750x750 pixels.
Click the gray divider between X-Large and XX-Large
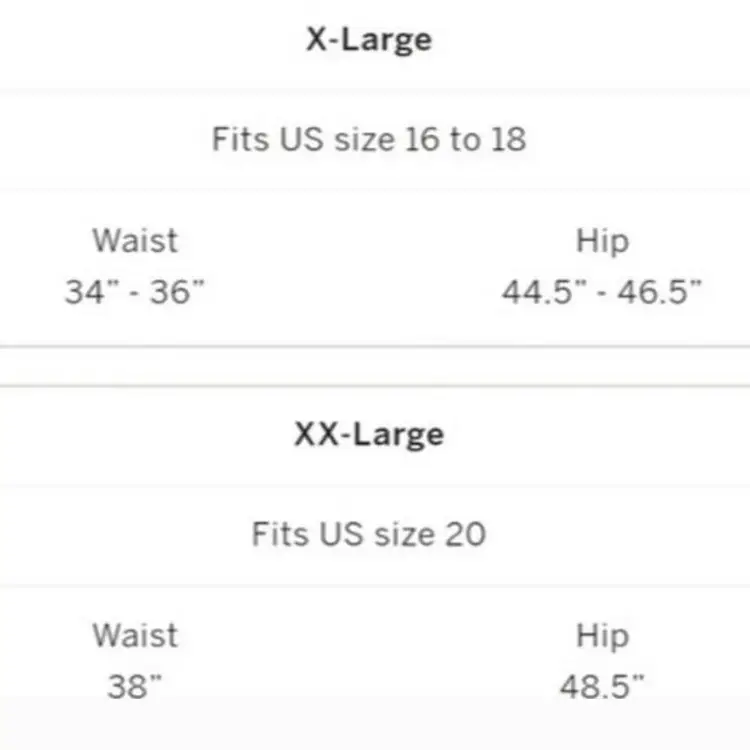pos(375,366)
